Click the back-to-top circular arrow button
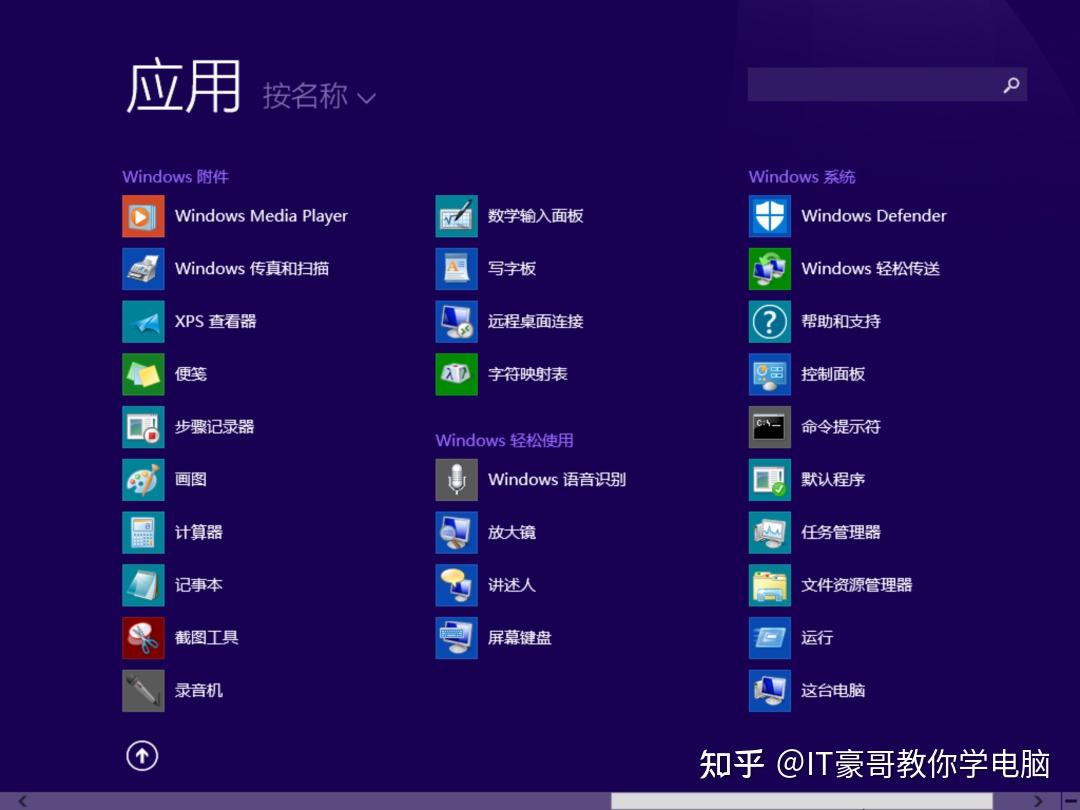Image resolution: width=1080 pixels, height=810 pixels. pos(142,757)
